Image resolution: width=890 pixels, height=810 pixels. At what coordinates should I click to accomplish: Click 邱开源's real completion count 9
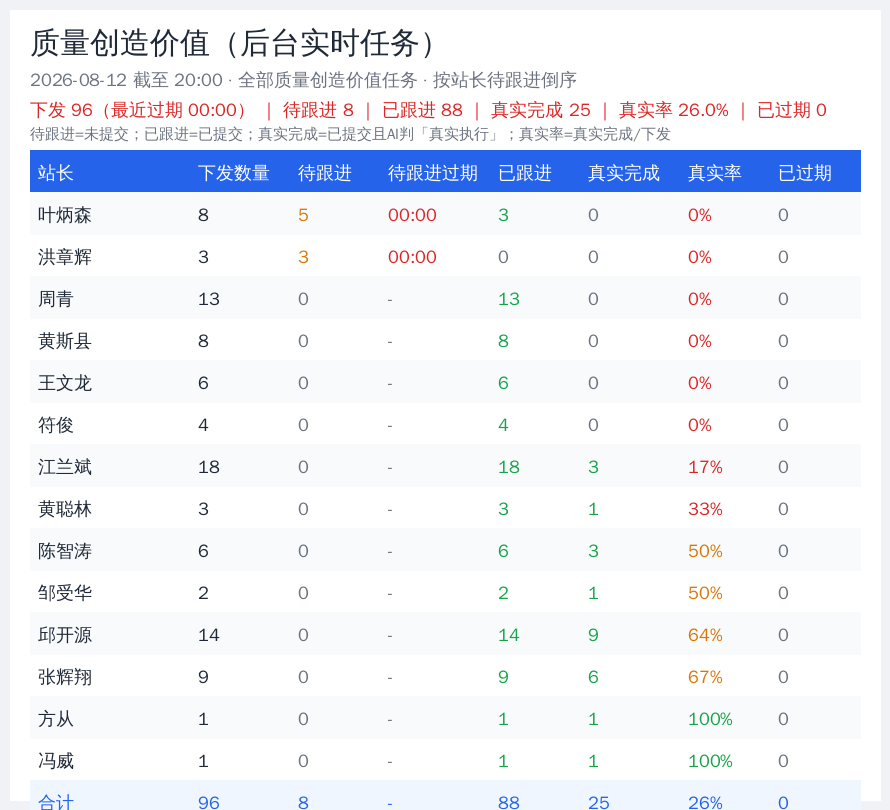pyautogui.click(x=593, y=635)
